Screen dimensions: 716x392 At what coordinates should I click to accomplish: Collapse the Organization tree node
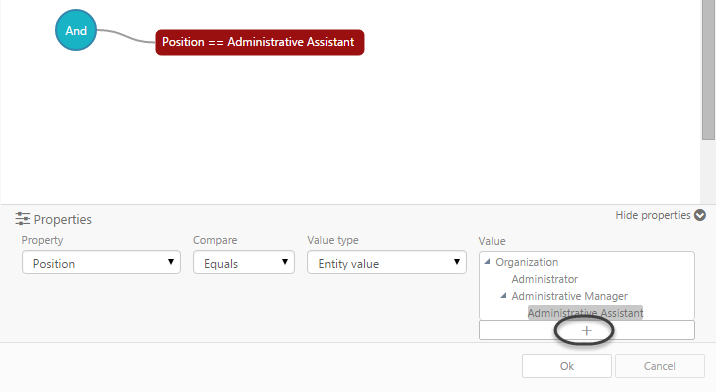pos(487,262)
